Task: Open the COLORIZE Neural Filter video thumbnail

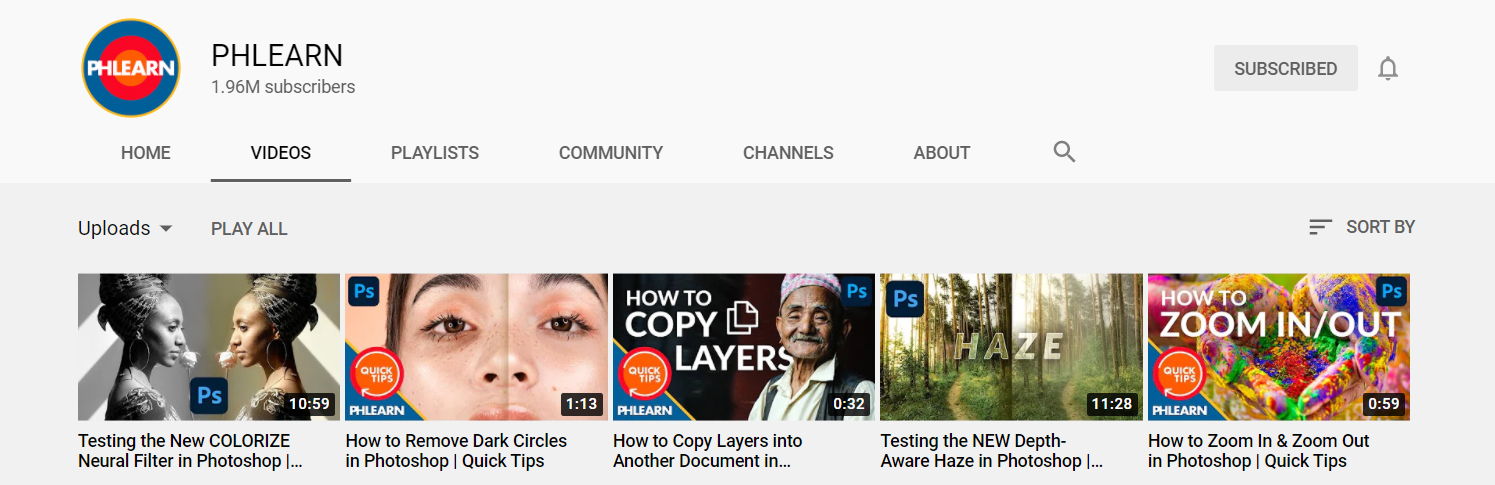Action: 209,347
